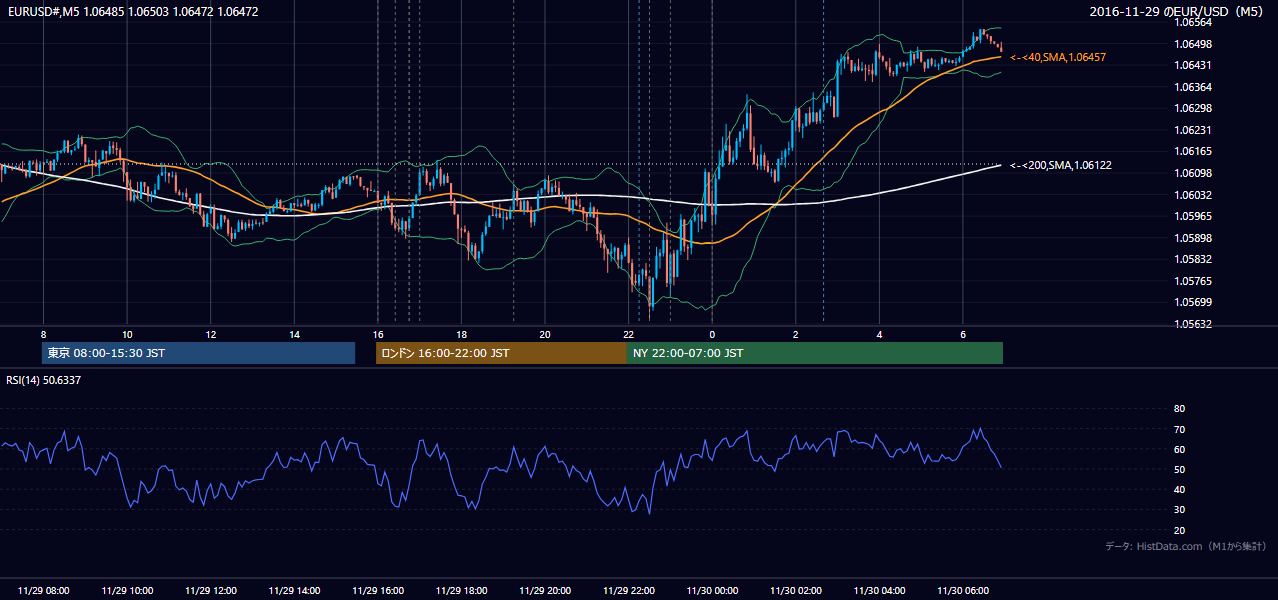Click price axis value 1.06431
The height and width of the screenshot is (600, 1278).
(x=1193, y=65)
